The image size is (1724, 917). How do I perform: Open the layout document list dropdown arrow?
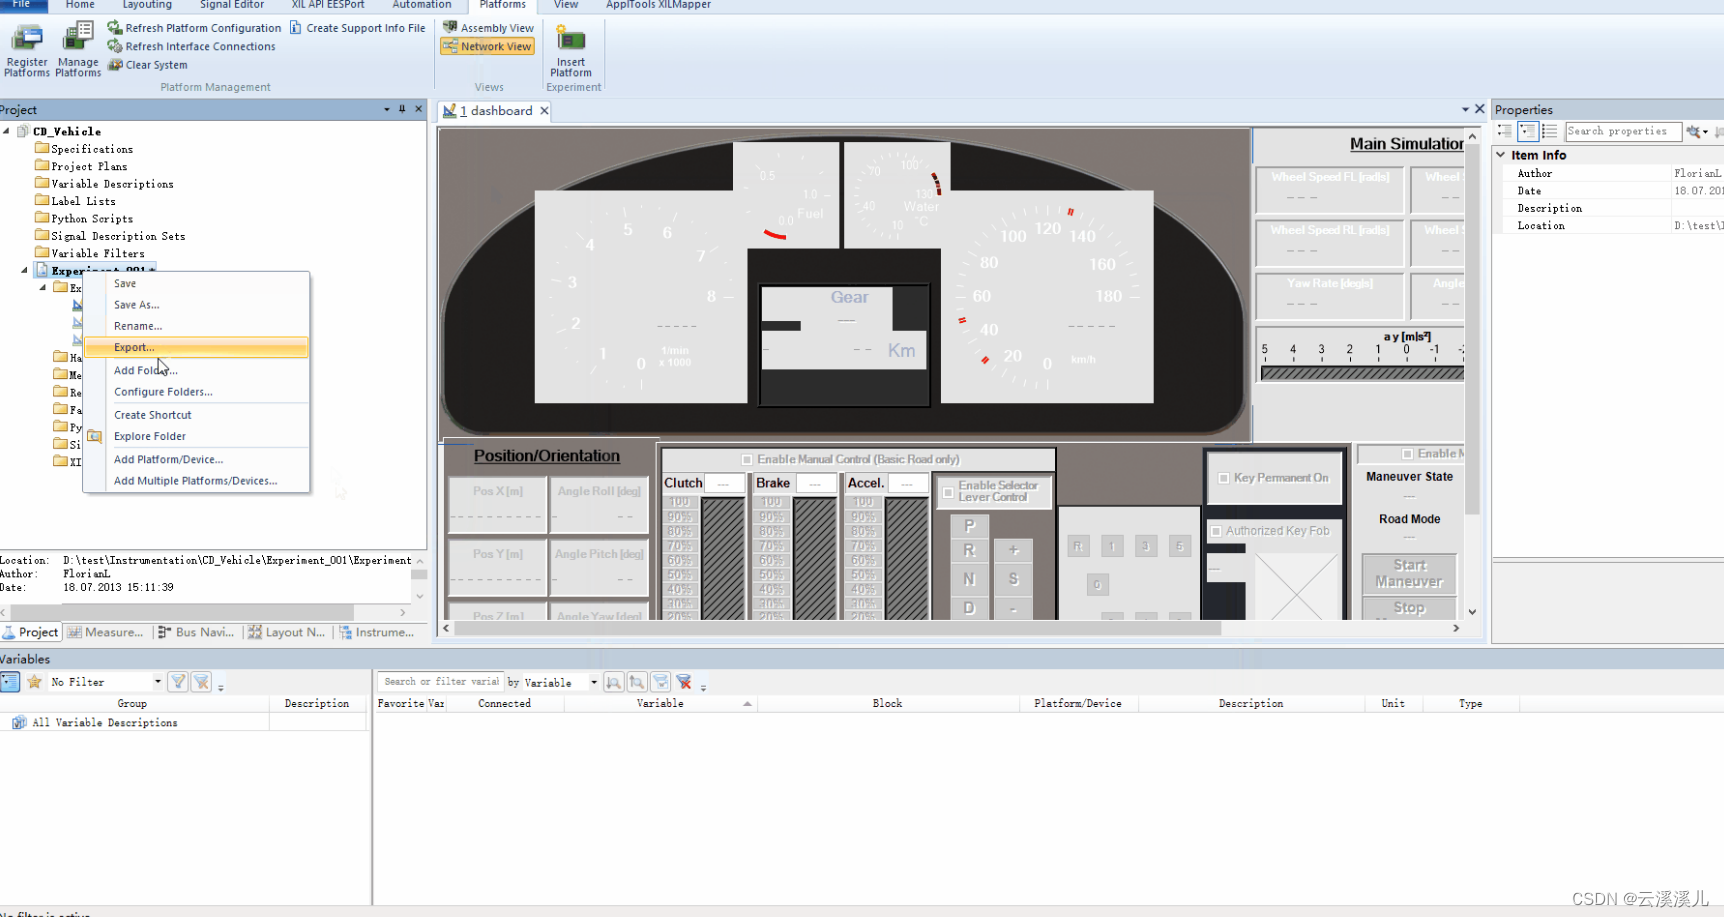(1465, 109)
